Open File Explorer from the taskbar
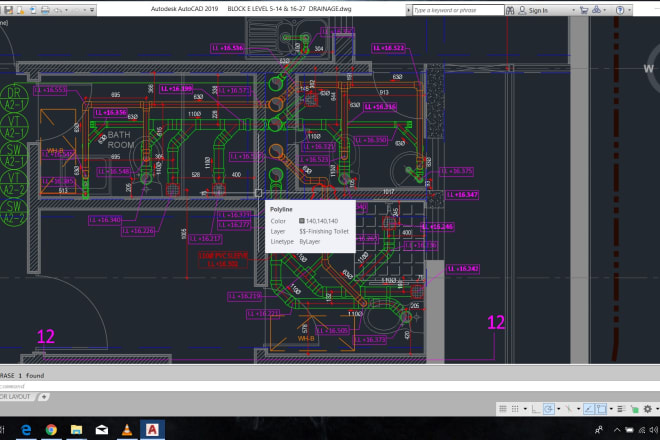Image resolution: width=660 pixels, height=440 pixels. (x=76, y=429)
